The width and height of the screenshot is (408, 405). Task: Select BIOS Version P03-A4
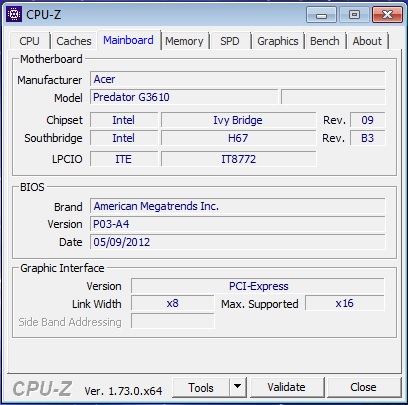point(237,224)
